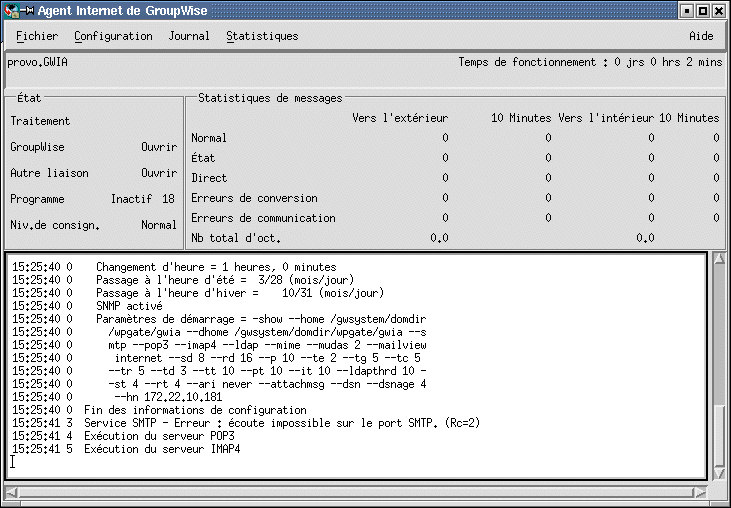Click the Exécution du serveur POP3 line
The height and width of the screenshot is (508, 731).
point(123,436)
